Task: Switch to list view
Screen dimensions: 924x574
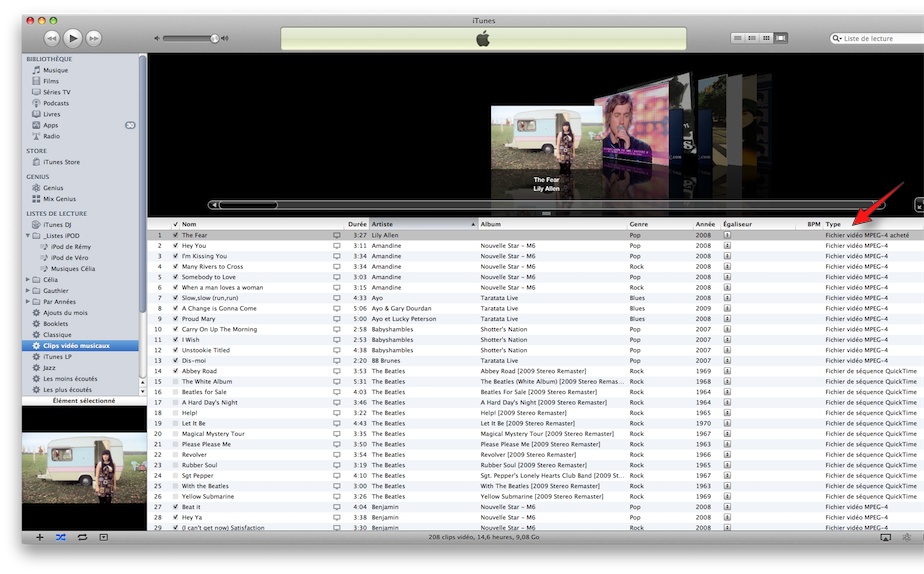Action: pyautogui.click(x=738, y=38)
